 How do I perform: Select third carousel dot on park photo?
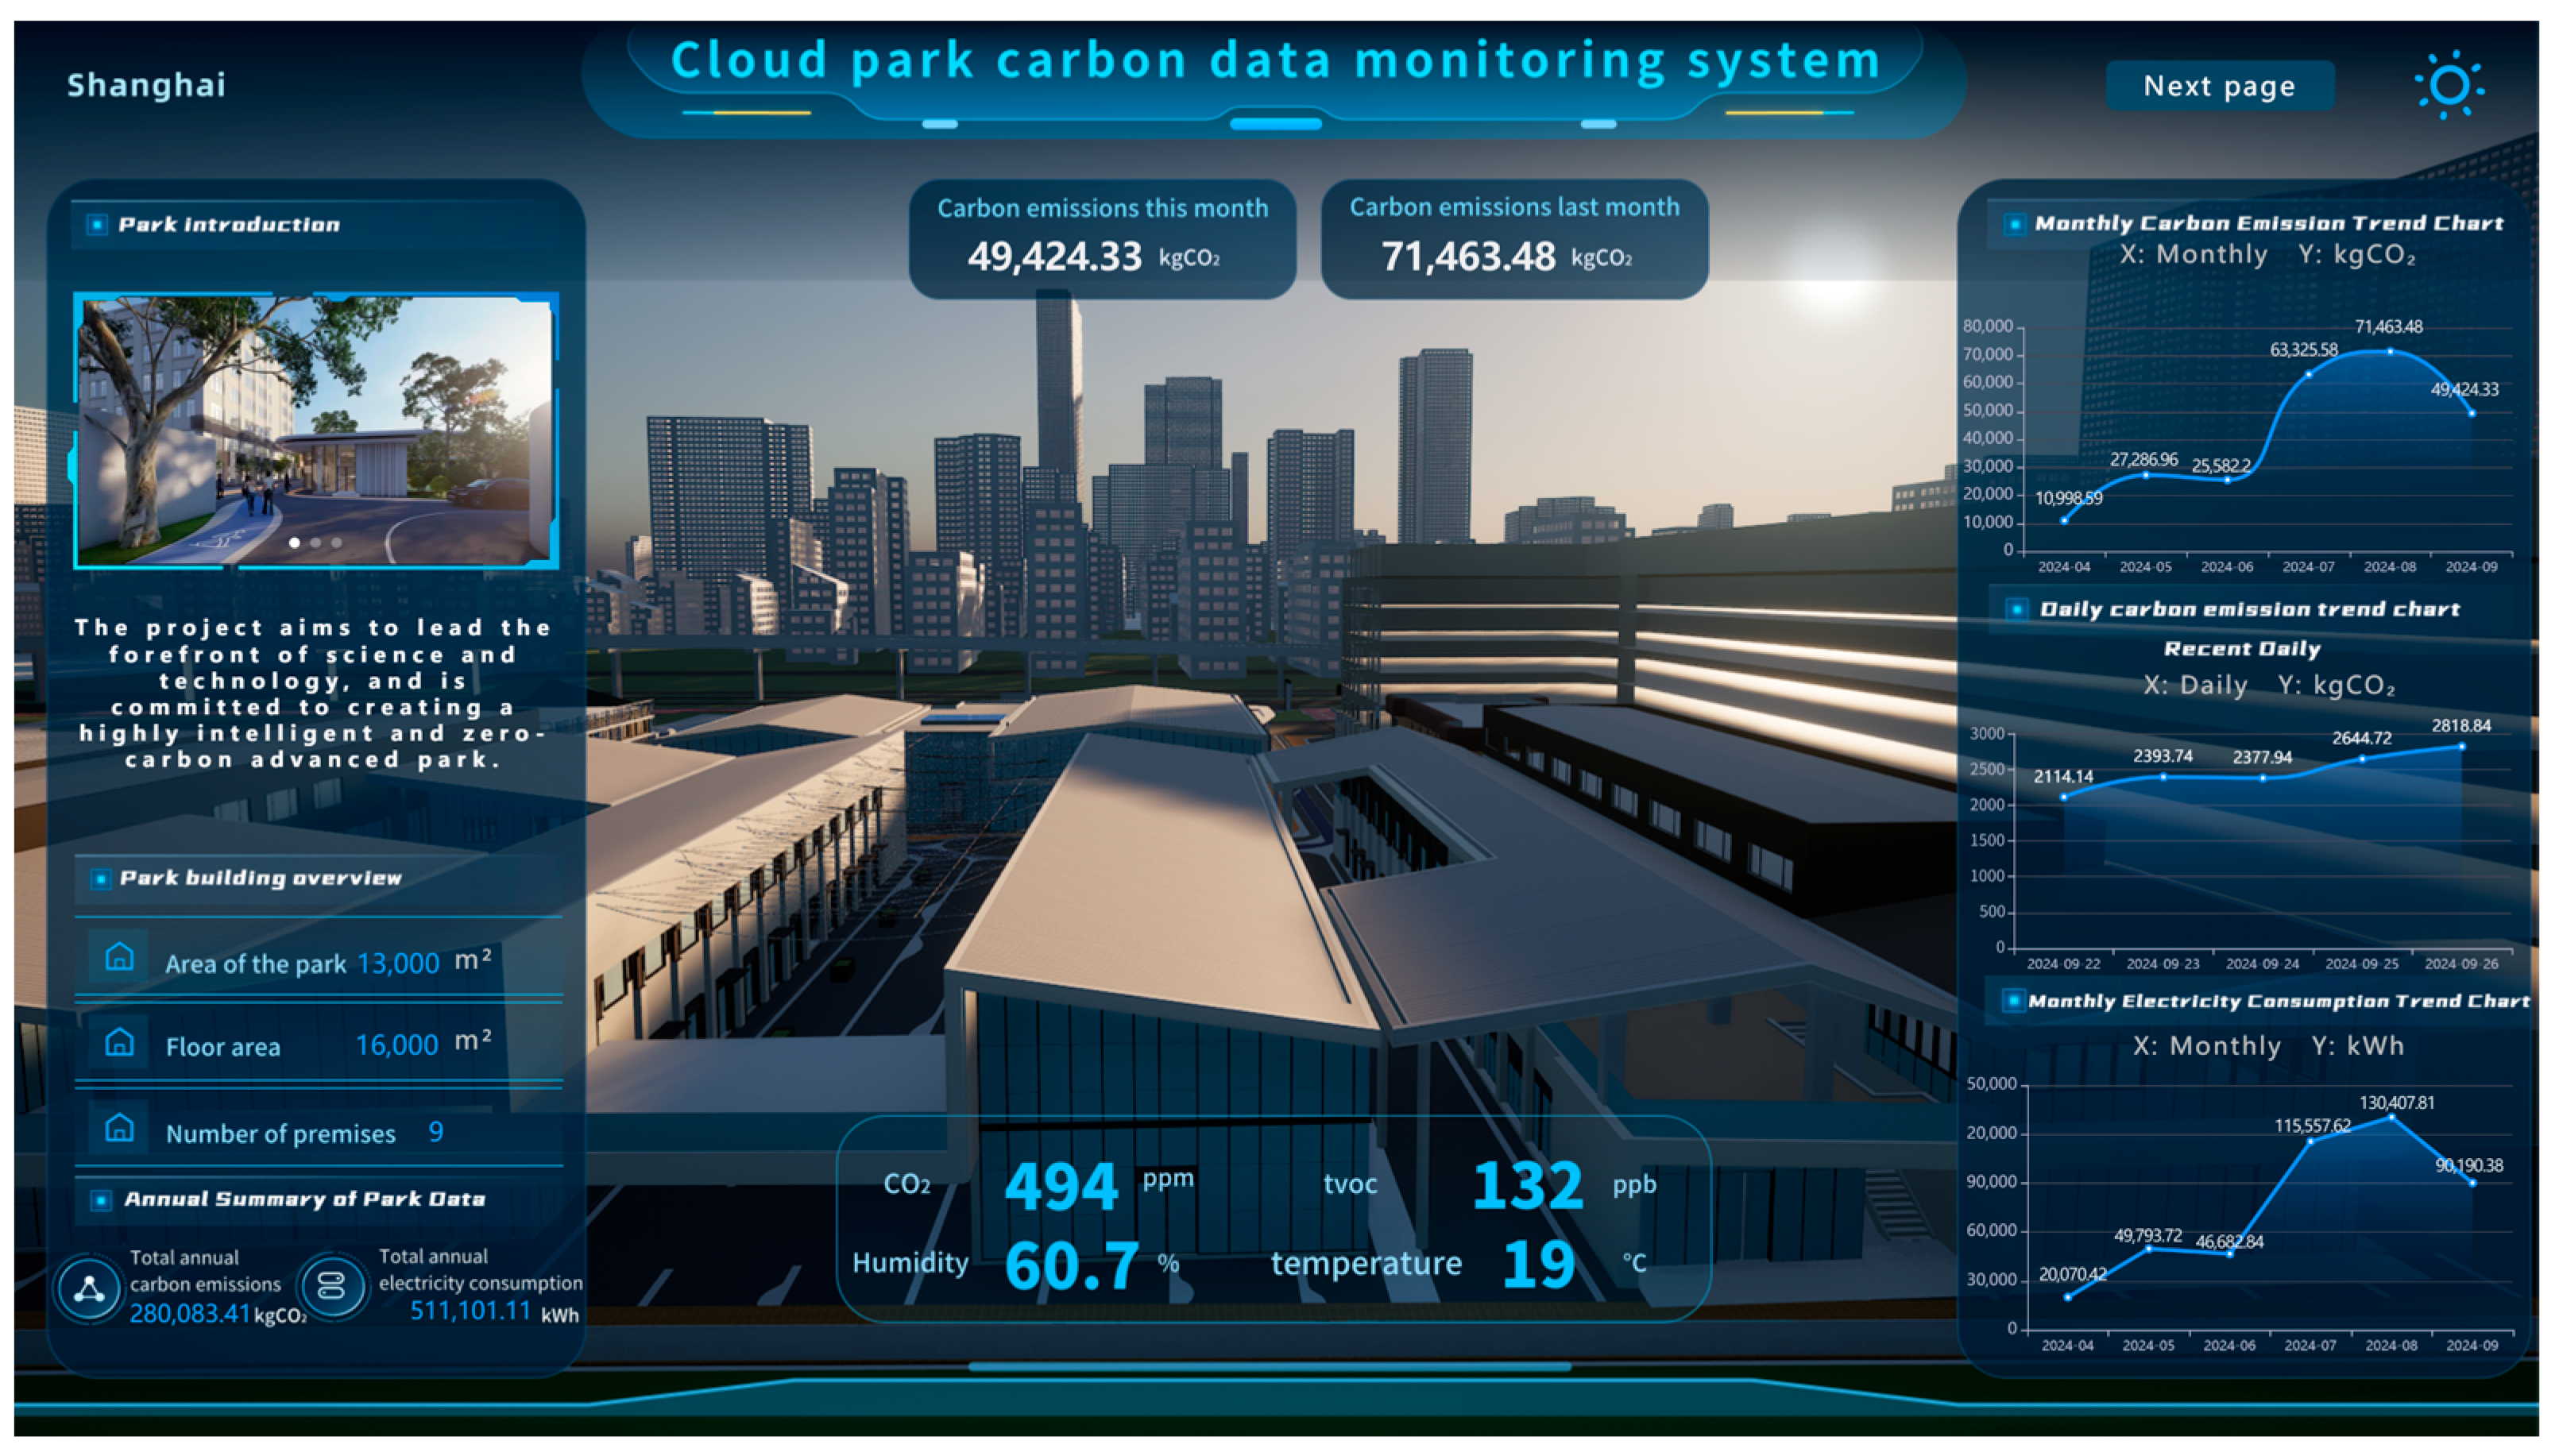coord(337,543)
